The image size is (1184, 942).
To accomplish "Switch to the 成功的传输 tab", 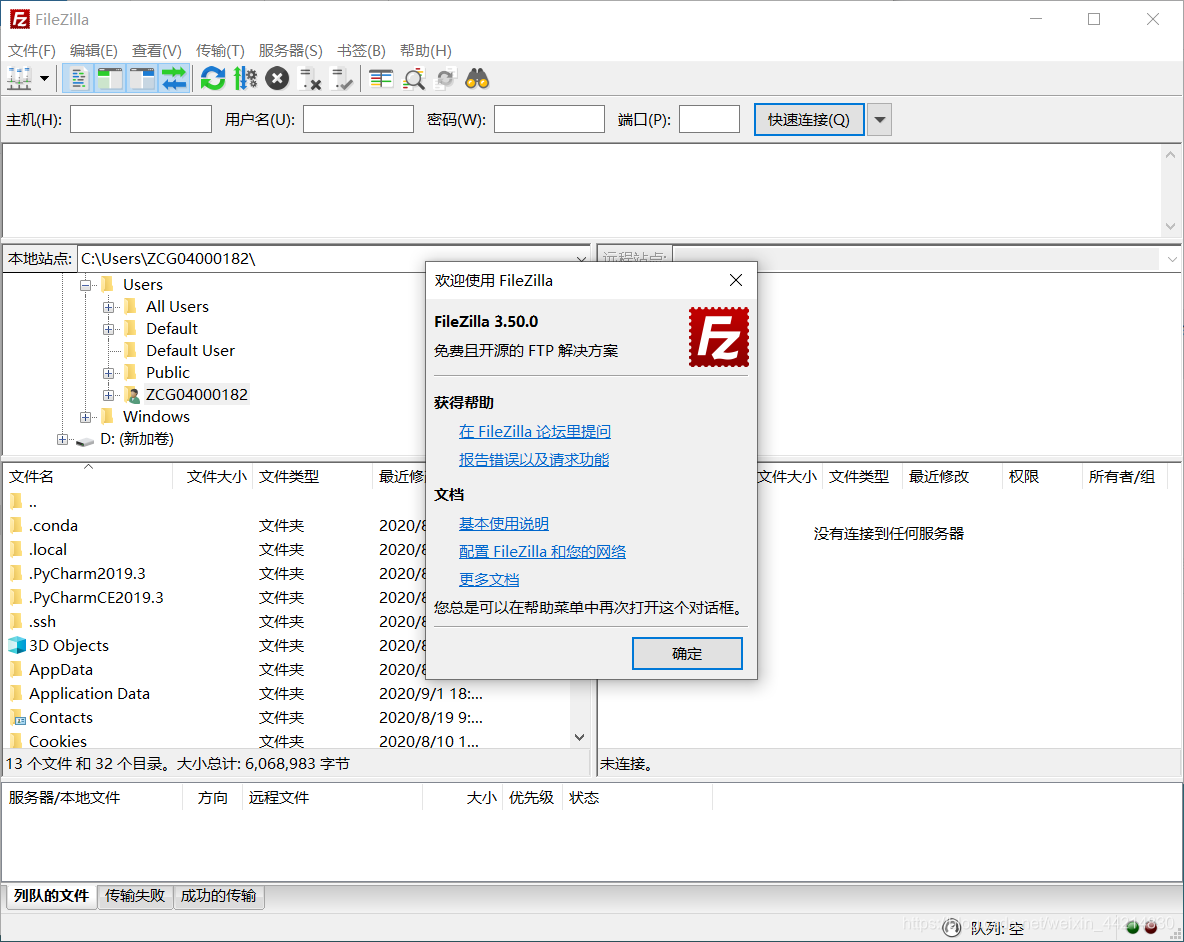I will coord(218,896).
